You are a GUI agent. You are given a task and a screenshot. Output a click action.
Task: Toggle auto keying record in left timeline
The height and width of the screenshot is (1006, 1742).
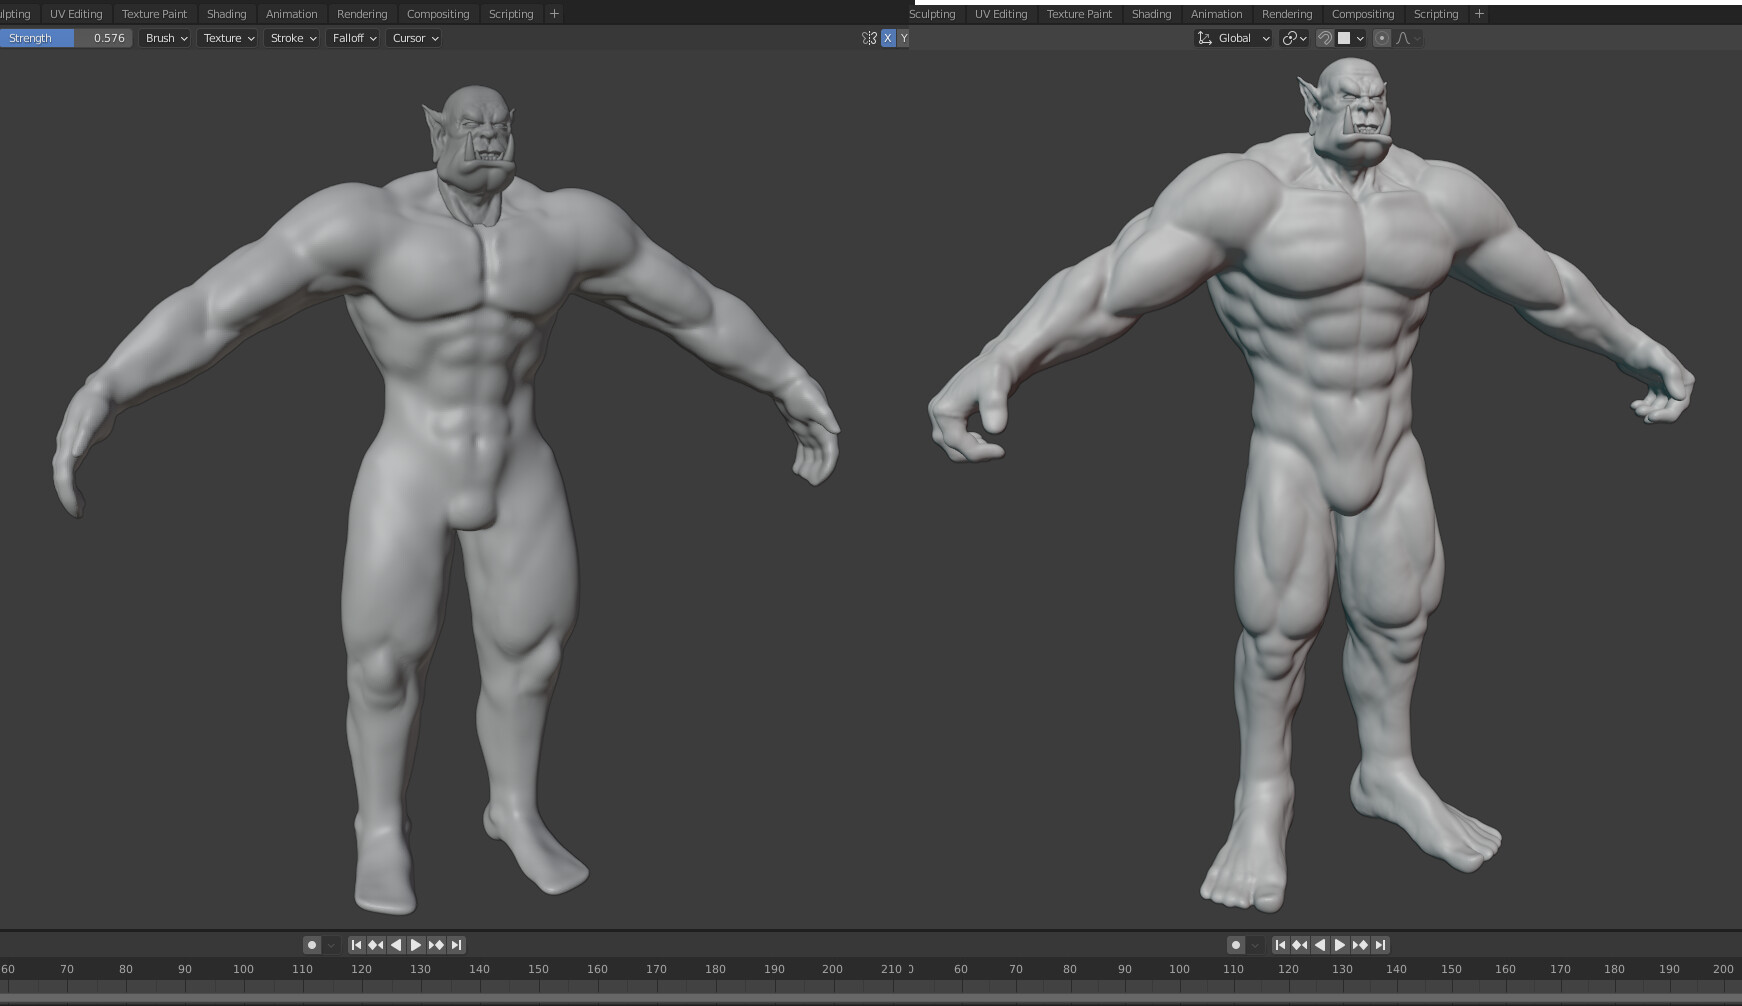coord(312,945)
